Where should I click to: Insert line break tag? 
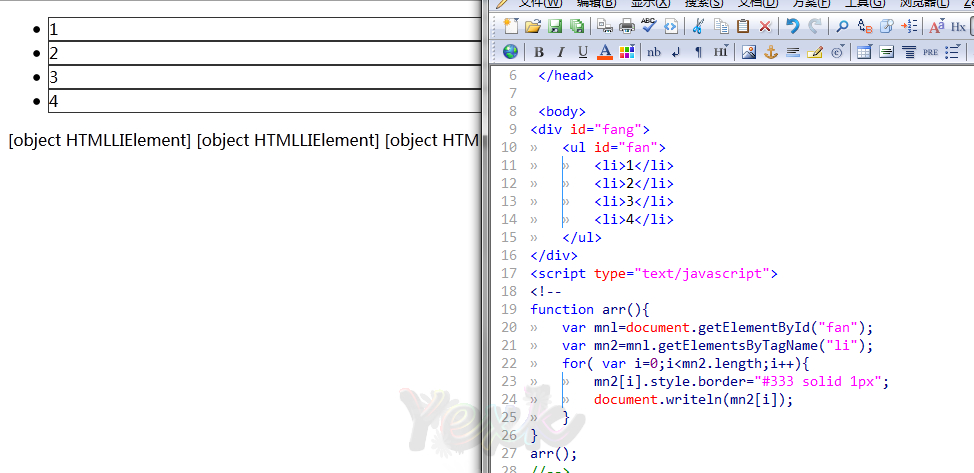(x=676, y=52)
